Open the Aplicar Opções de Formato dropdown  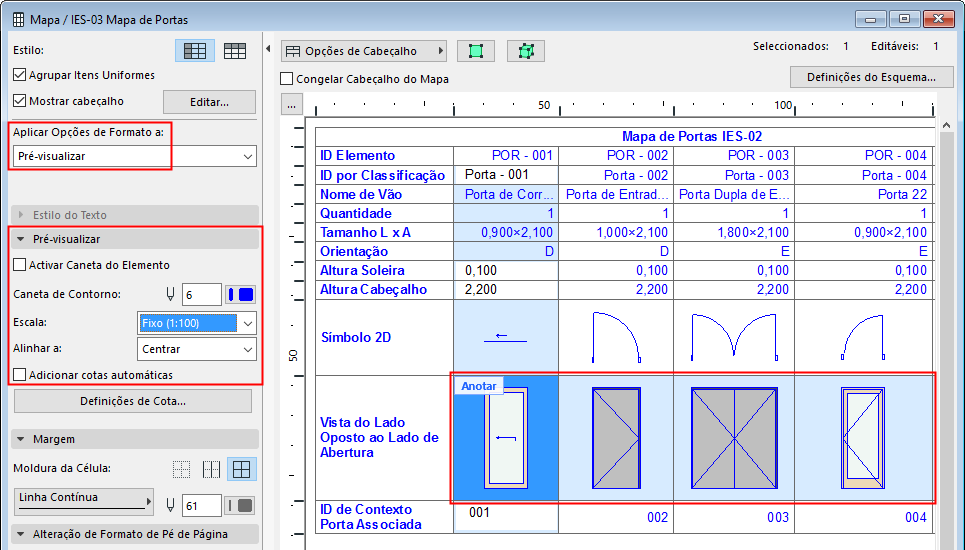point(134,157)
